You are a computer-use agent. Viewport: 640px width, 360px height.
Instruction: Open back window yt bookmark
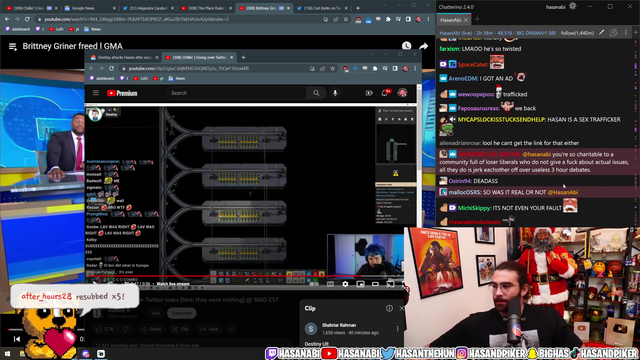[74, 29]
